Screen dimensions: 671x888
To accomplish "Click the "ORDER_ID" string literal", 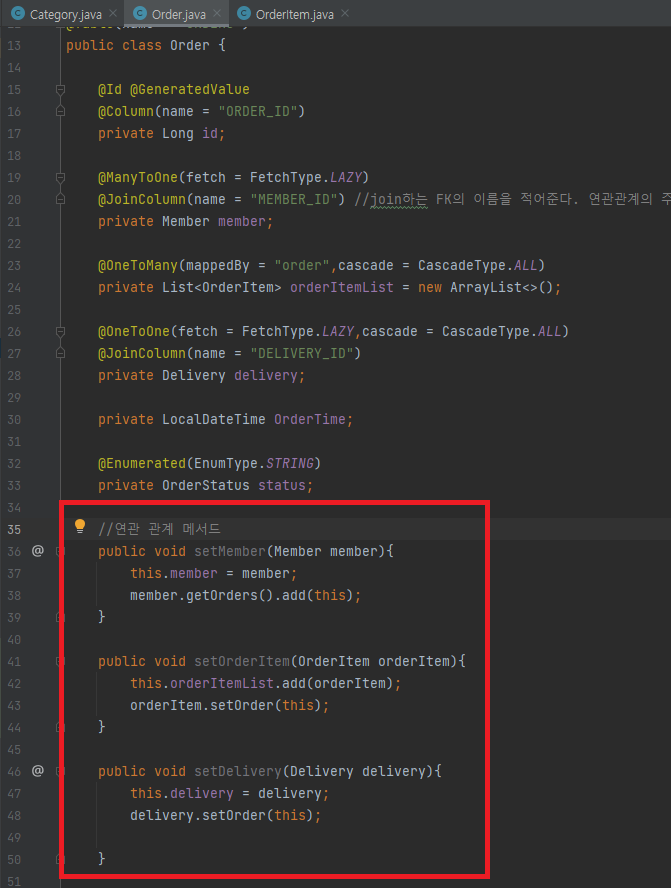I will coord(258,112).
